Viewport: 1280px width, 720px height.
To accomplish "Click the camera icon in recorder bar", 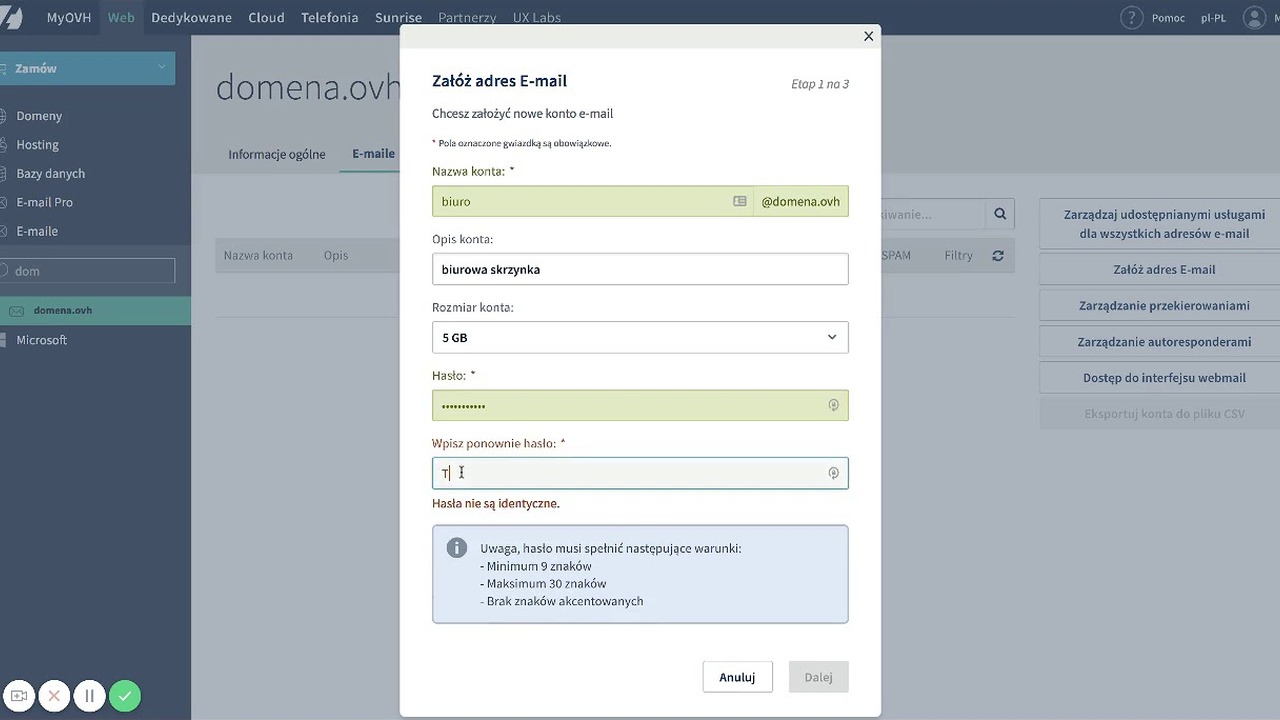I will coord(19,696).
